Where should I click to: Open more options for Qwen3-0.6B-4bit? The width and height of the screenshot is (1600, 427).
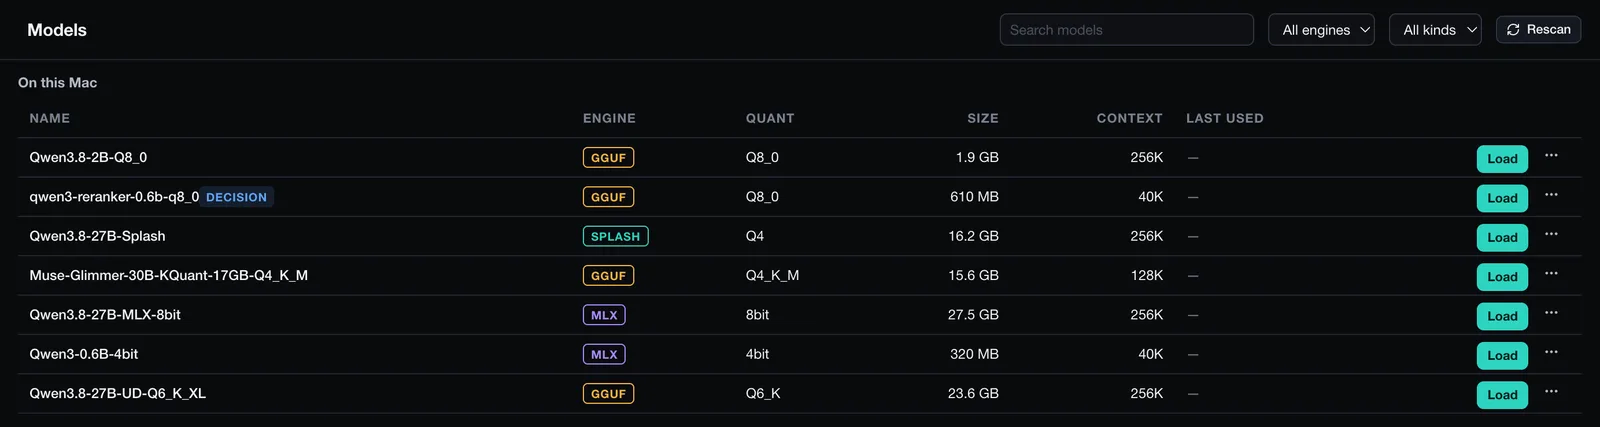coord(1551,352)
